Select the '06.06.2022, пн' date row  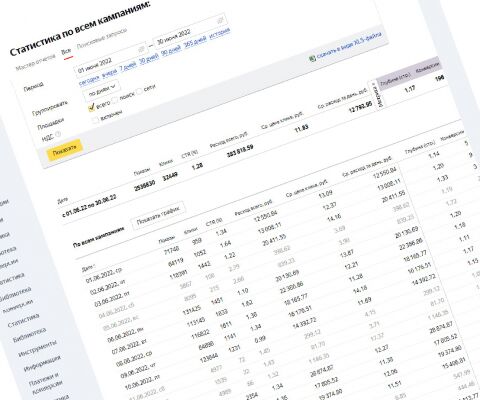click(x=125, y=336)
